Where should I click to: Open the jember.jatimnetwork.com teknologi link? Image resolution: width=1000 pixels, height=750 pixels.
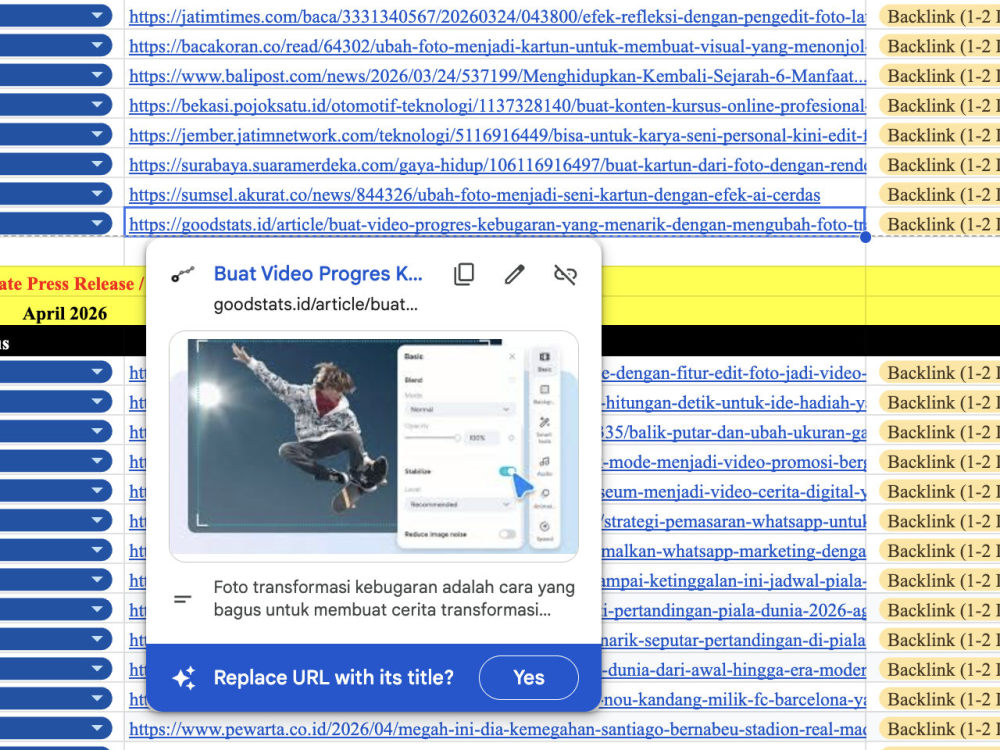click(497, 135)
